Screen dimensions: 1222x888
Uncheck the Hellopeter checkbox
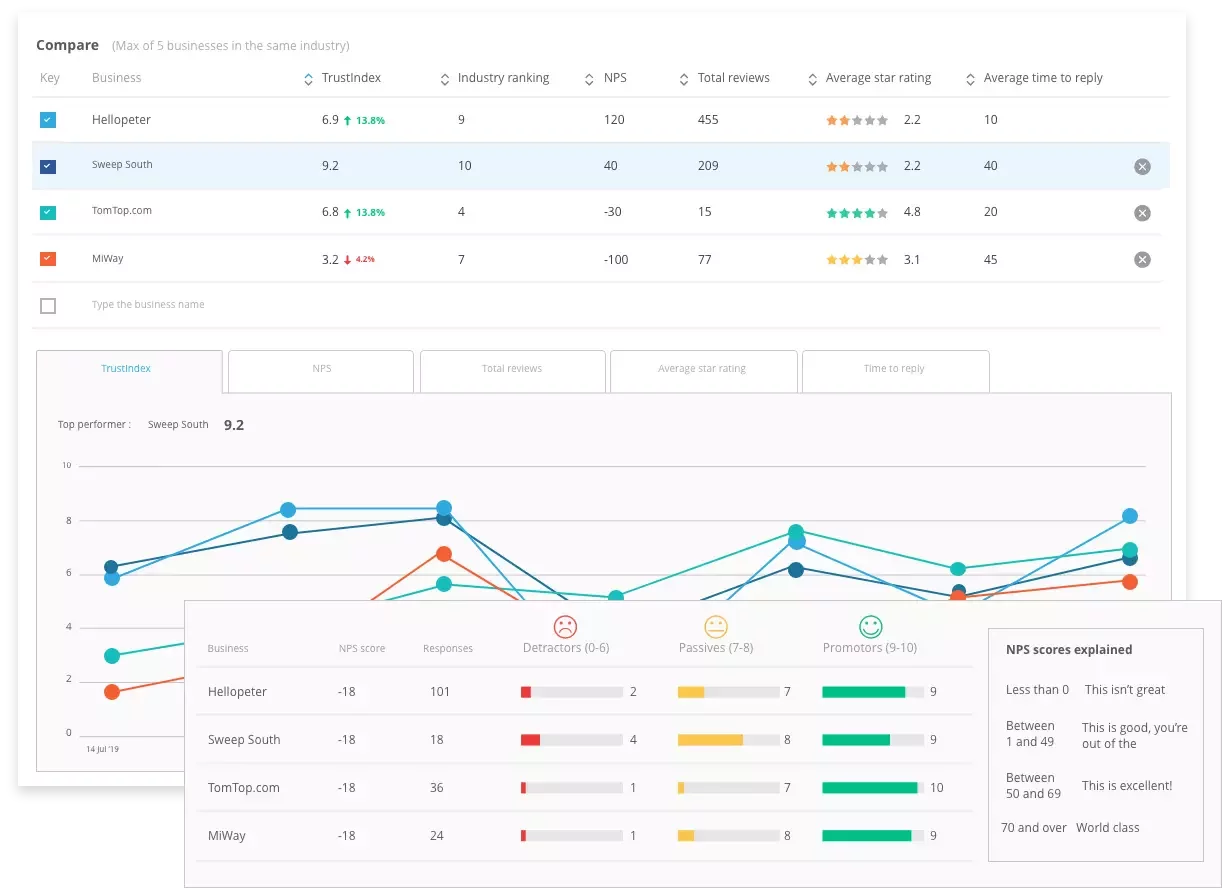click(x=48, y=119)
